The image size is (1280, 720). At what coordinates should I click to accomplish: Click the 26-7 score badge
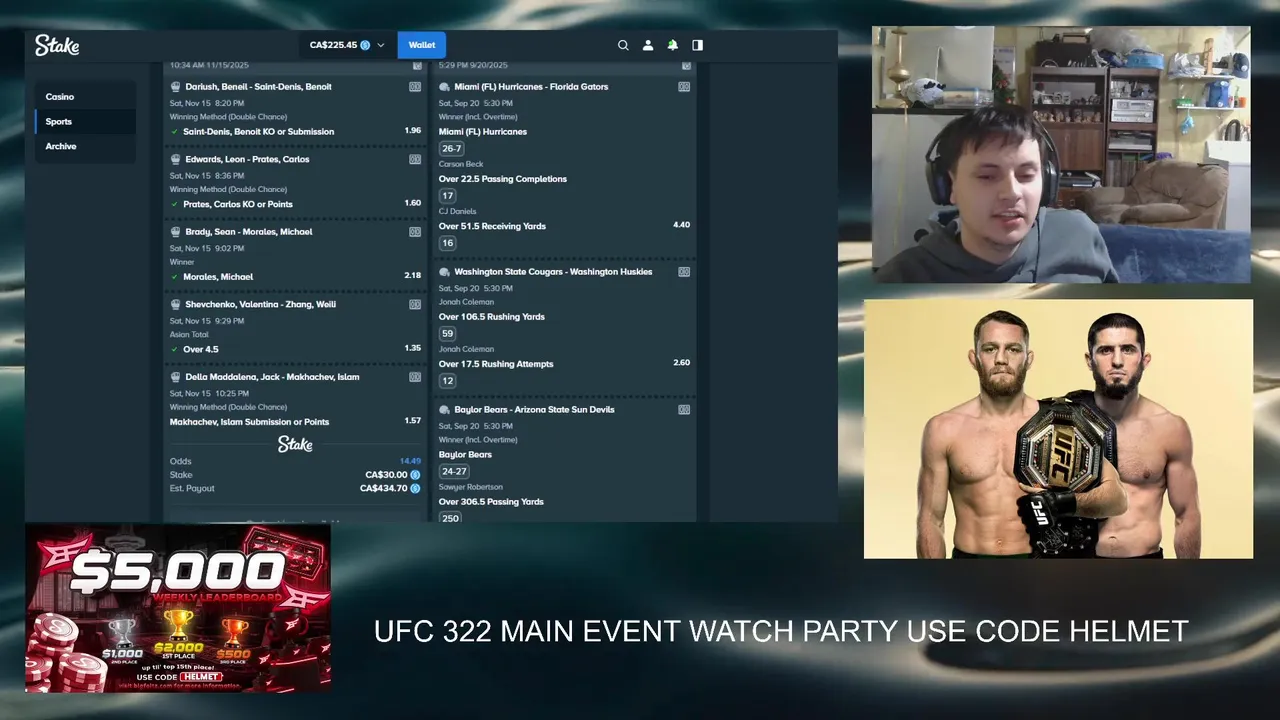tap(452, 149)
